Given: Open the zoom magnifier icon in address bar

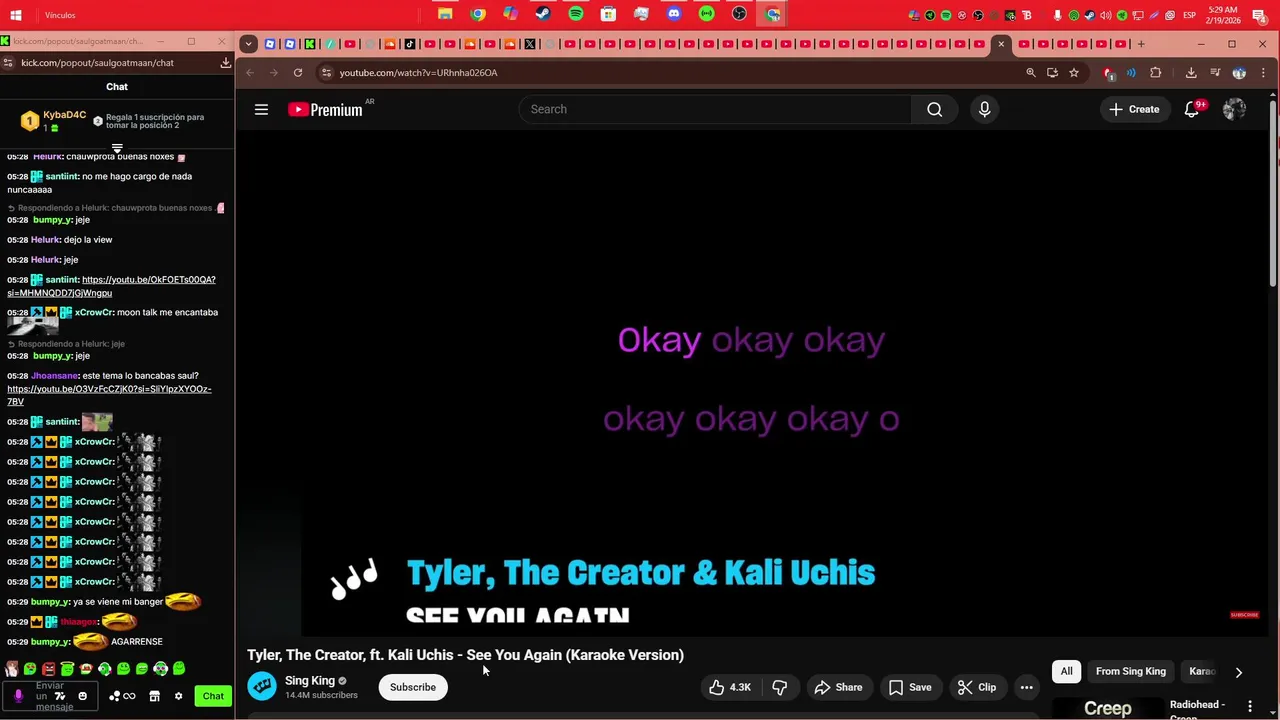Looking at the screenshot, I should (1030, 73).
